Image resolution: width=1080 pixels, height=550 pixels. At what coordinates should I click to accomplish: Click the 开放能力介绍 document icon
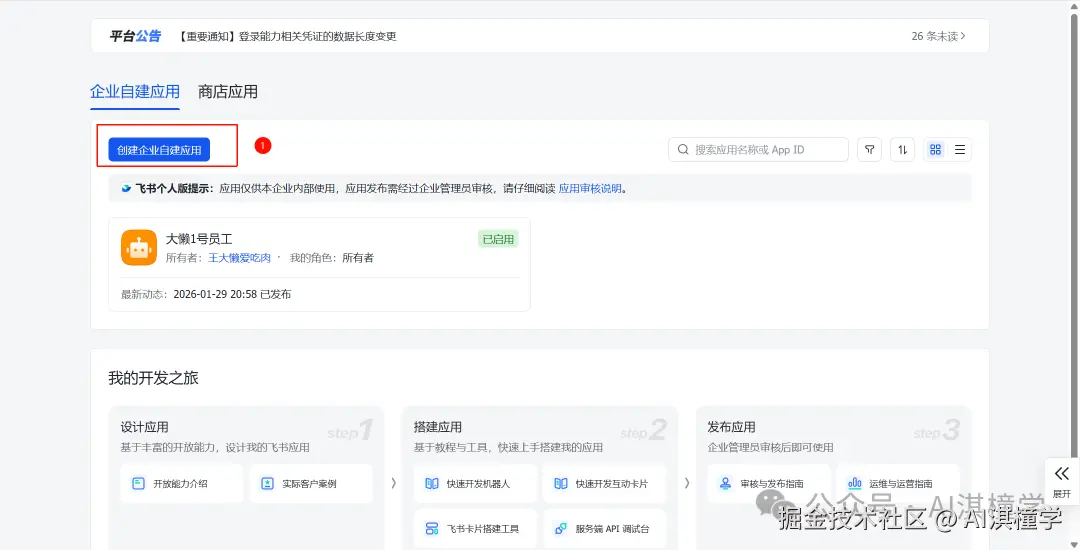coord(138,483)
